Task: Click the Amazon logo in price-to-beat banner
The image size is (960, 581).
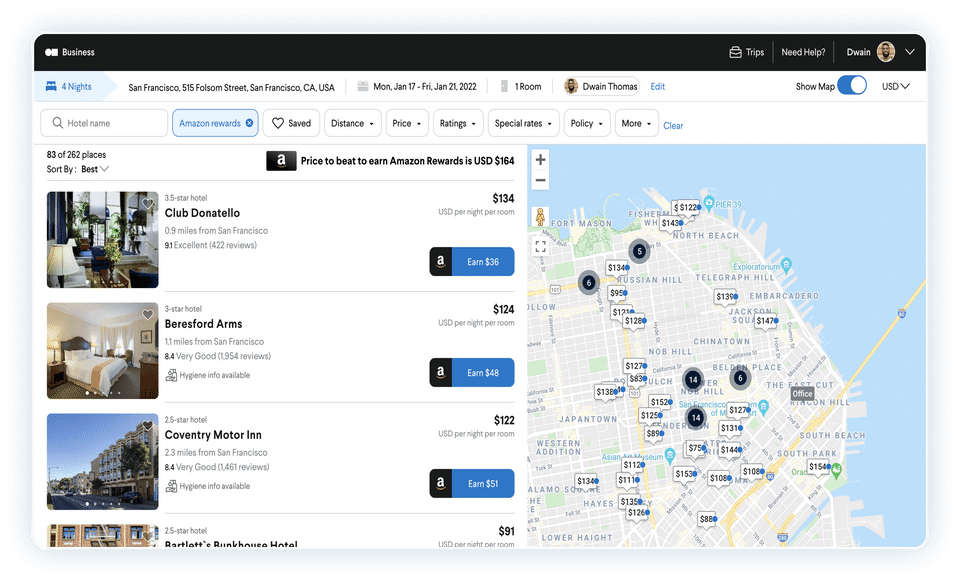Action: coord(281,160)
